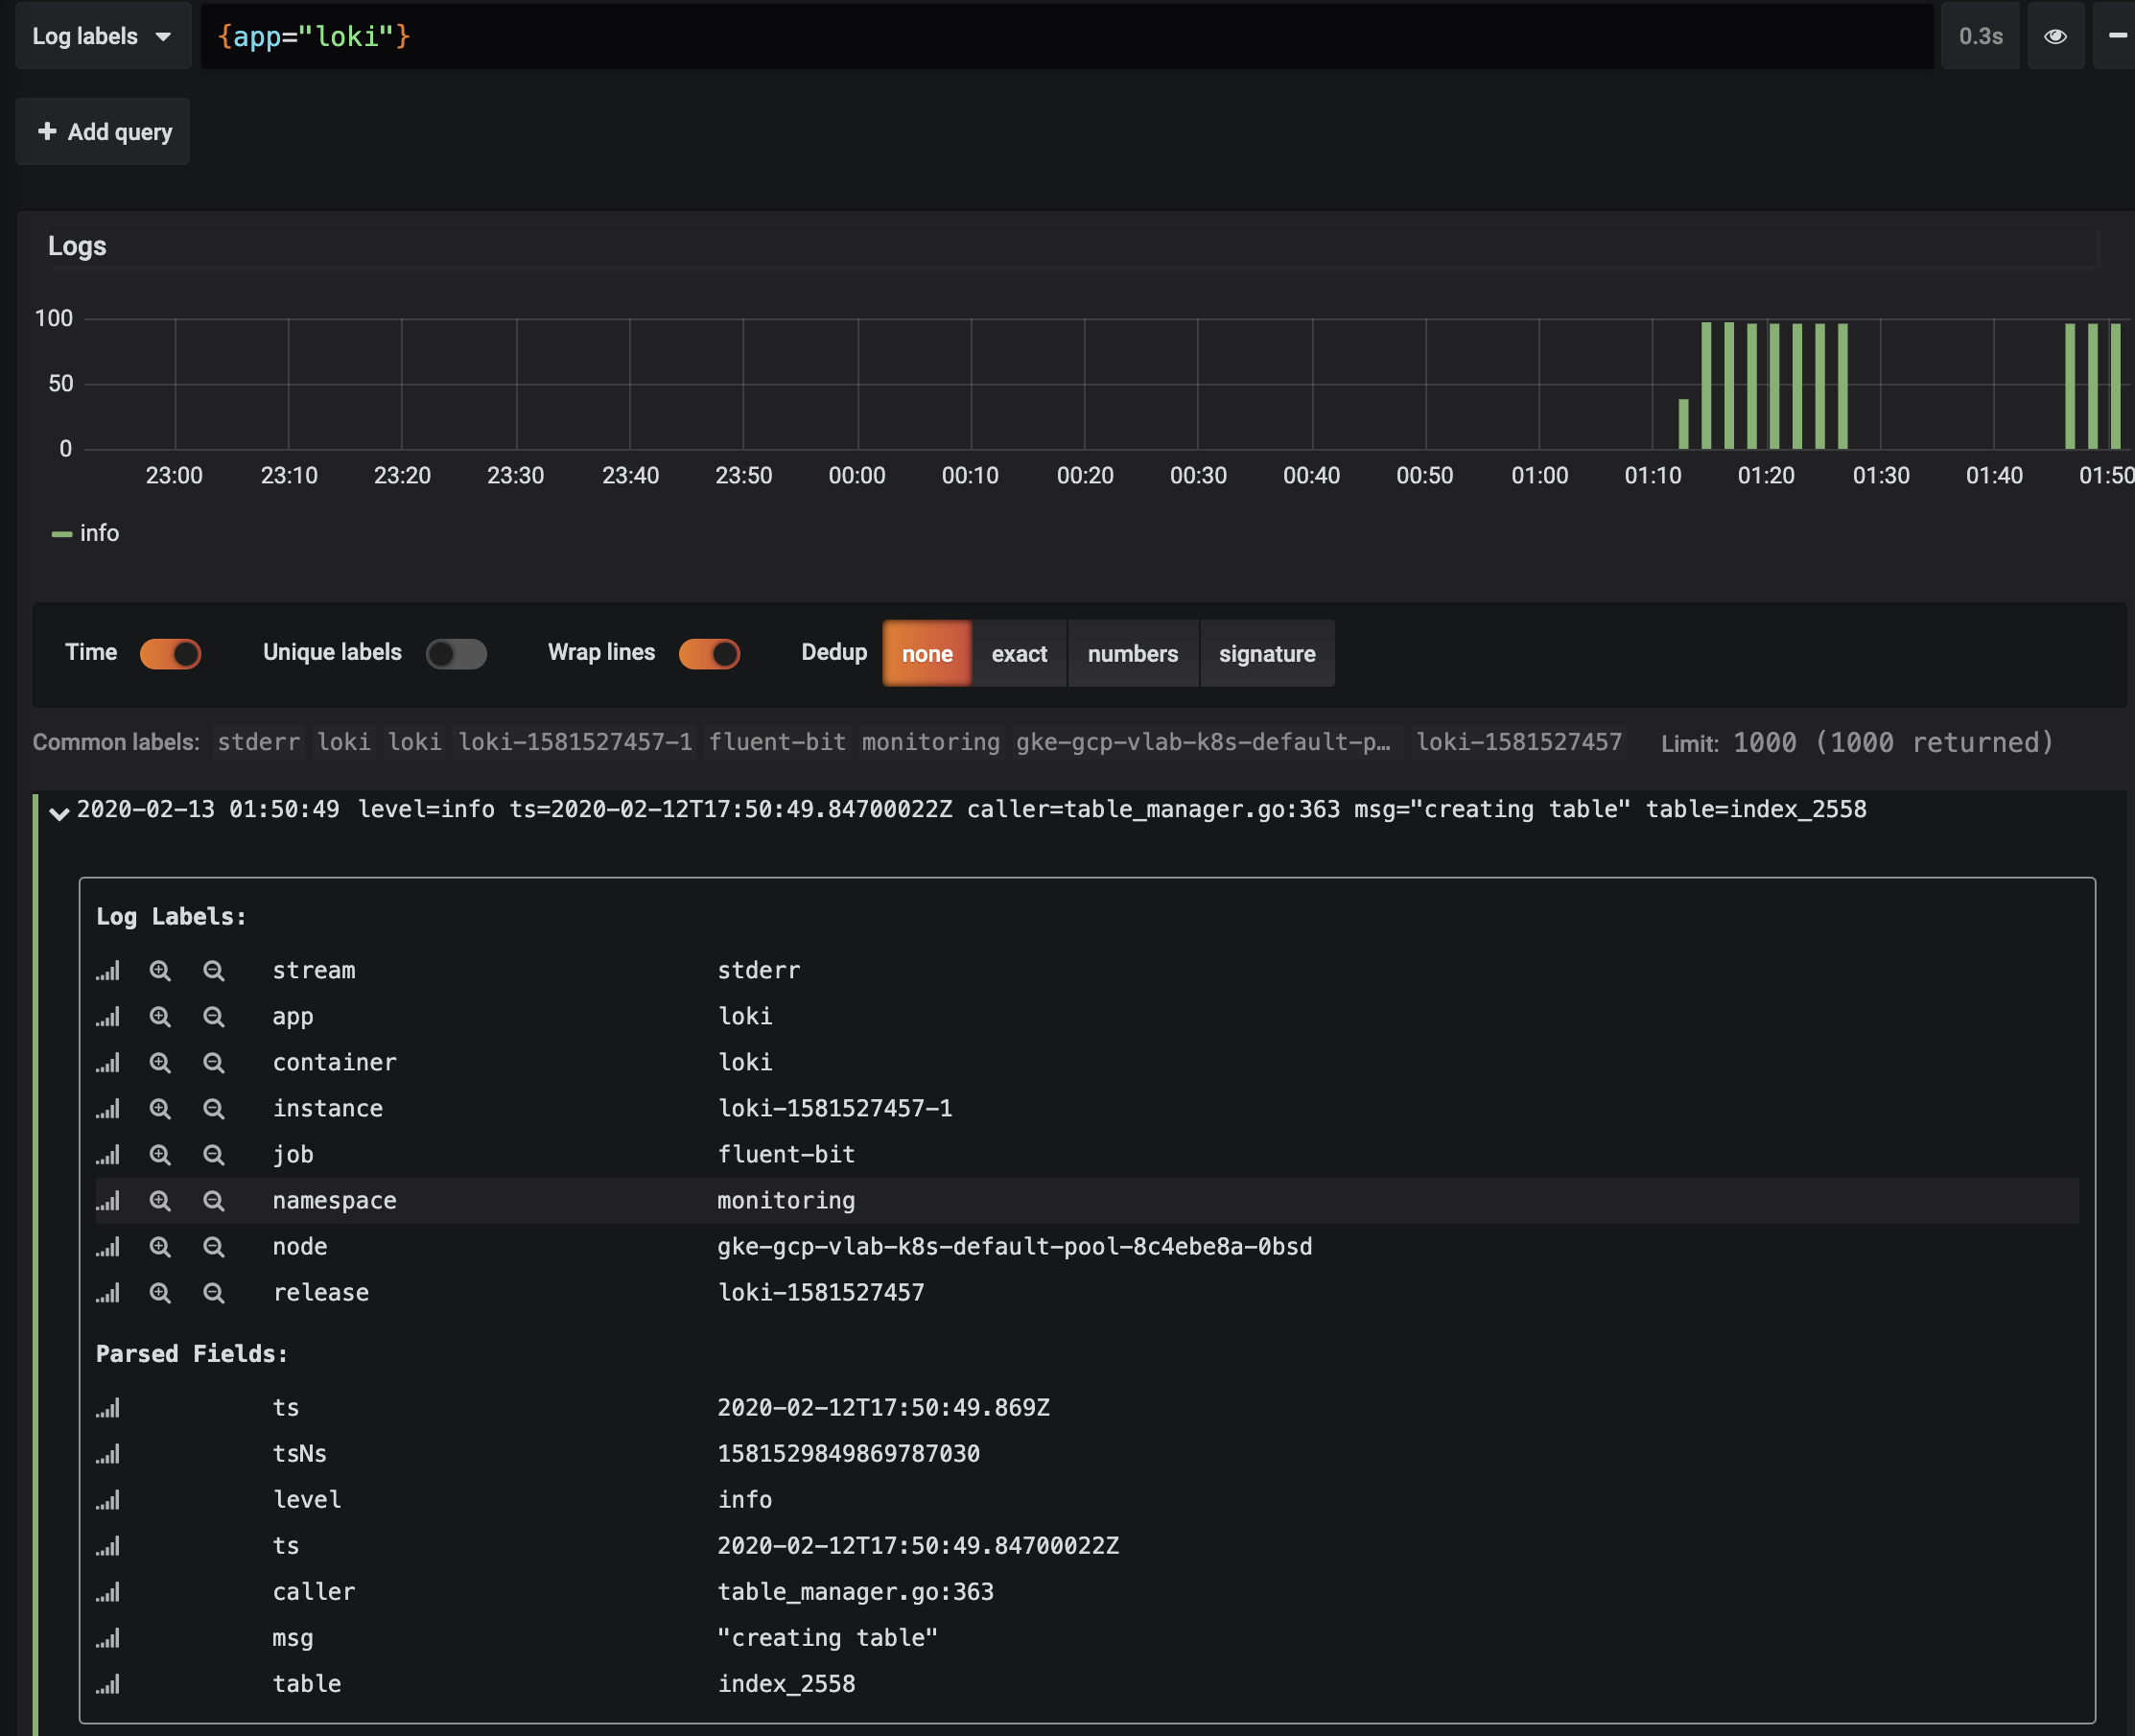Disable the Wrap lines switch

(710, 654)
